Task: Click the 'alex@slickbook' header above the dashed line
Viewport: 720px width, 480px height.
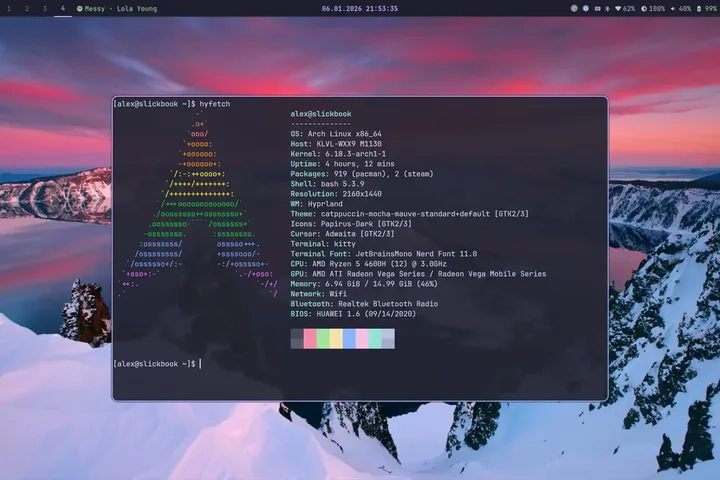Action: point(321,114)
